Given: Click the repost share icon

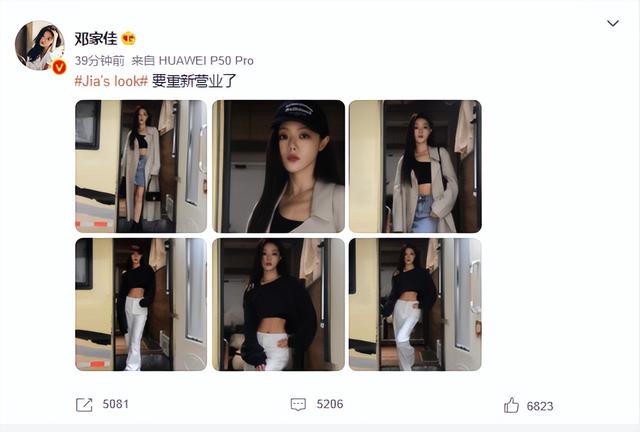Looking at the screenshot, I should click(x=84, y=405).
